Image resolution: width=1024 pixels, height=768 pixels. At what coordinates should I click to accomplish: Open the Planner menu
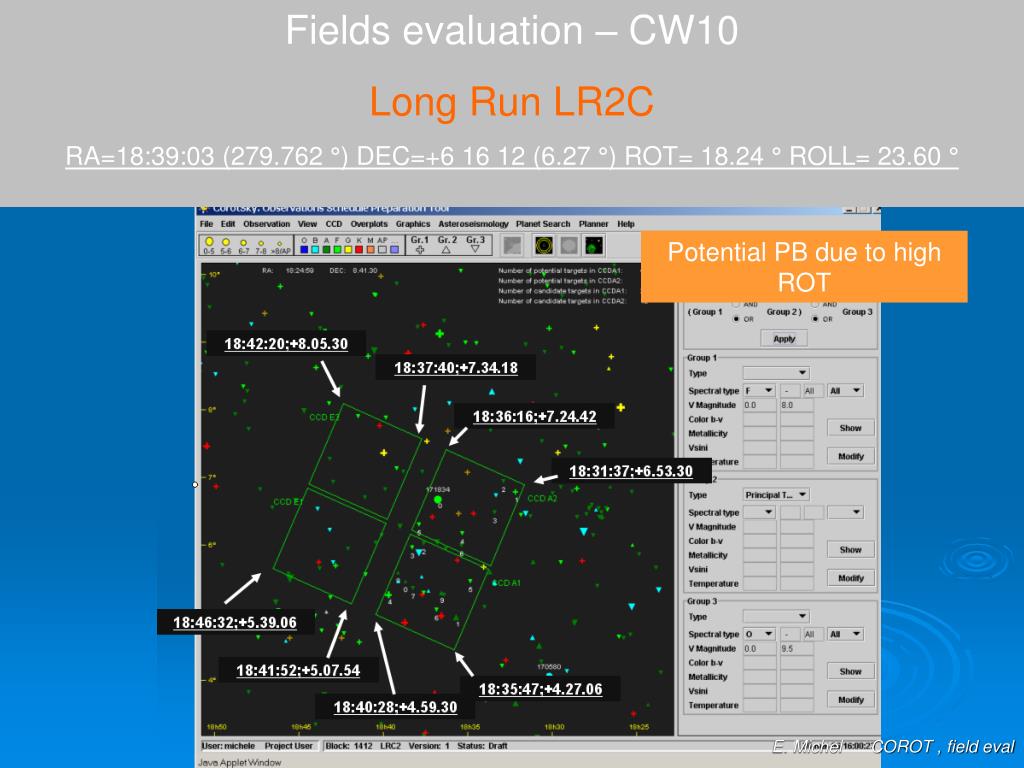tap(594, 224)
